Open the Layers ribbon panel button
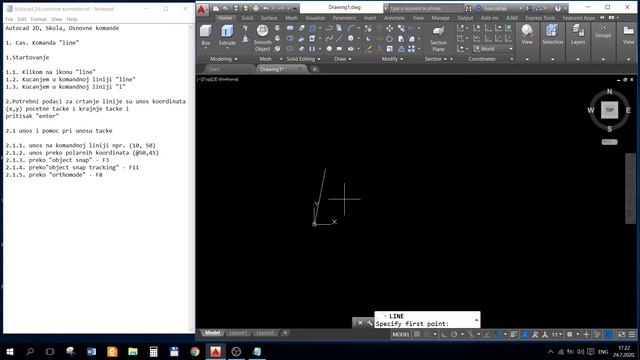This screenshot has width=640, height=360. pyautogui.click(x=578, y=35)
